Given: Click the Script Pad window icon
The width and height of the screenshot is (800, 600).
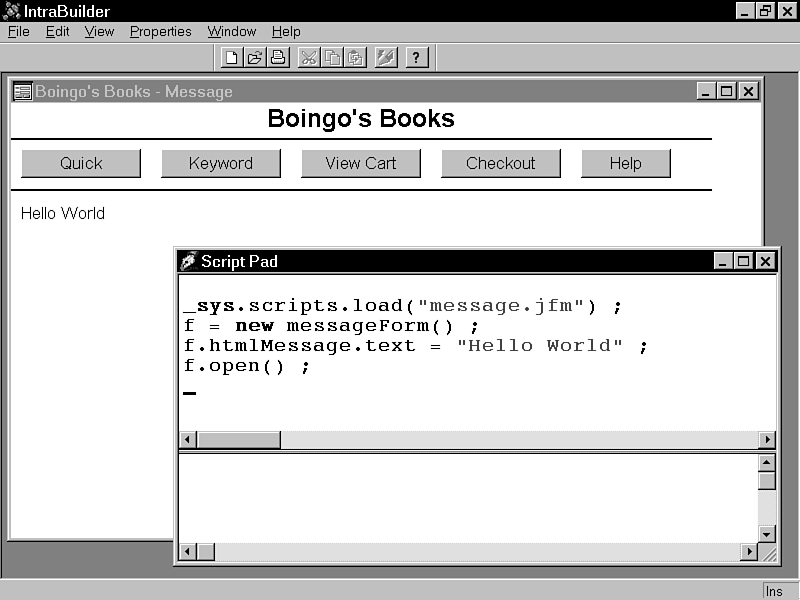Looking at the screenshot, I should [188, 261].
